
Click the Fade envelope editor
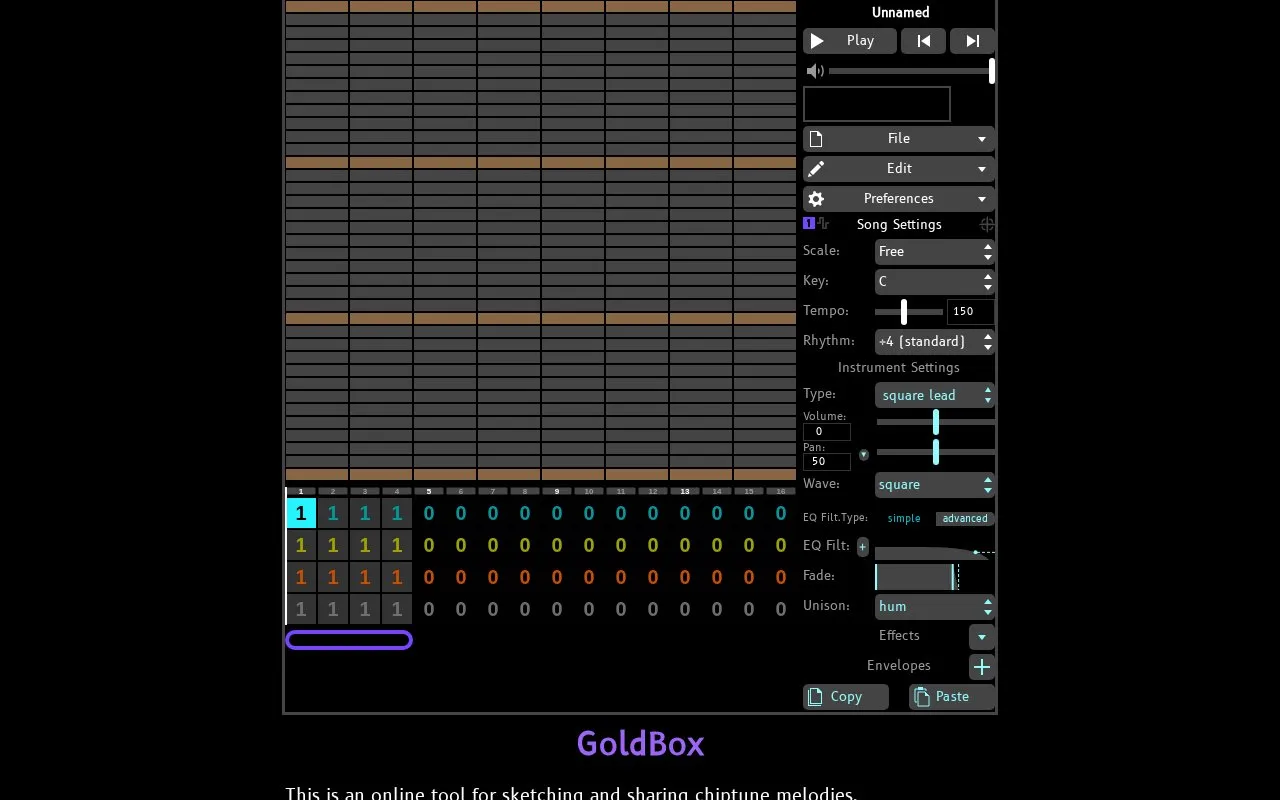pyautogui.click(x=935, y=577)
